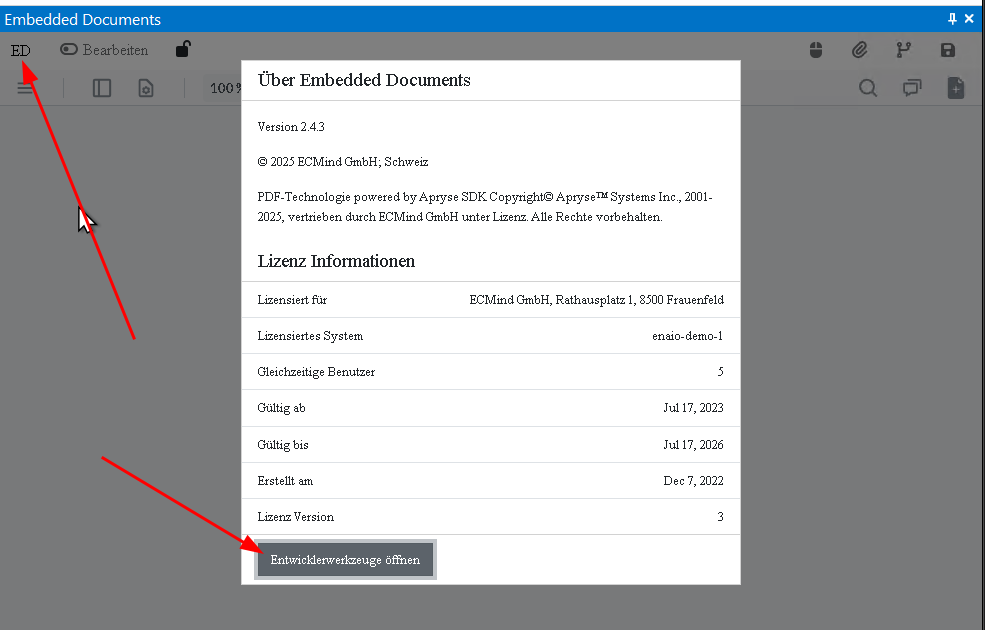
Task: Click the Erstellt am label
Action: coord(285,481)
